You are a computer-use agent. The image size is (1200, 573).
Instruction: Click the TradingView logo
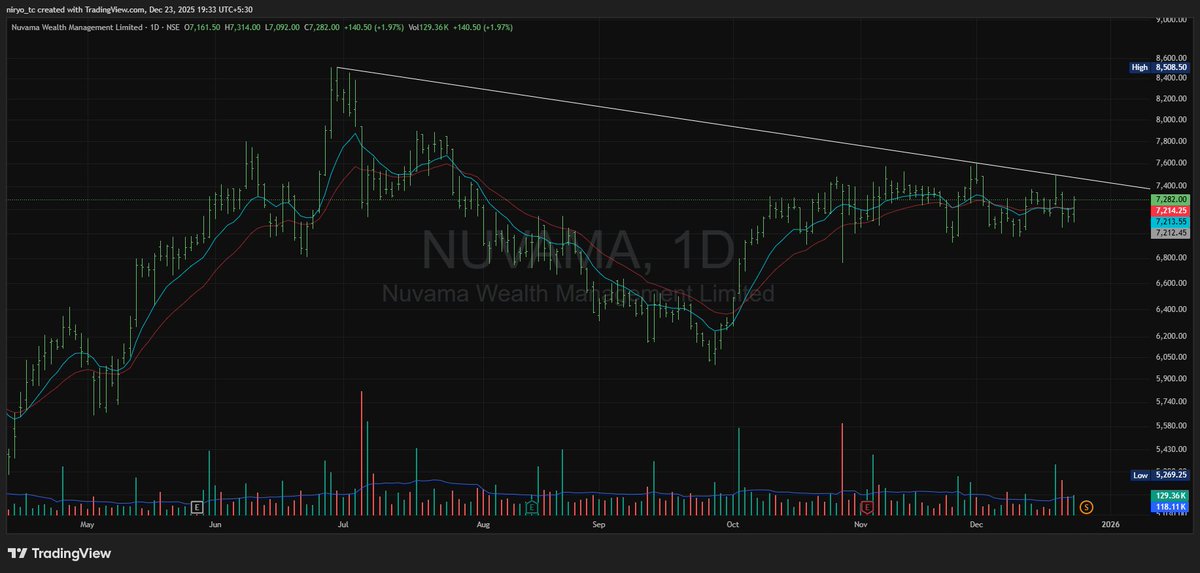pos(59,553)
